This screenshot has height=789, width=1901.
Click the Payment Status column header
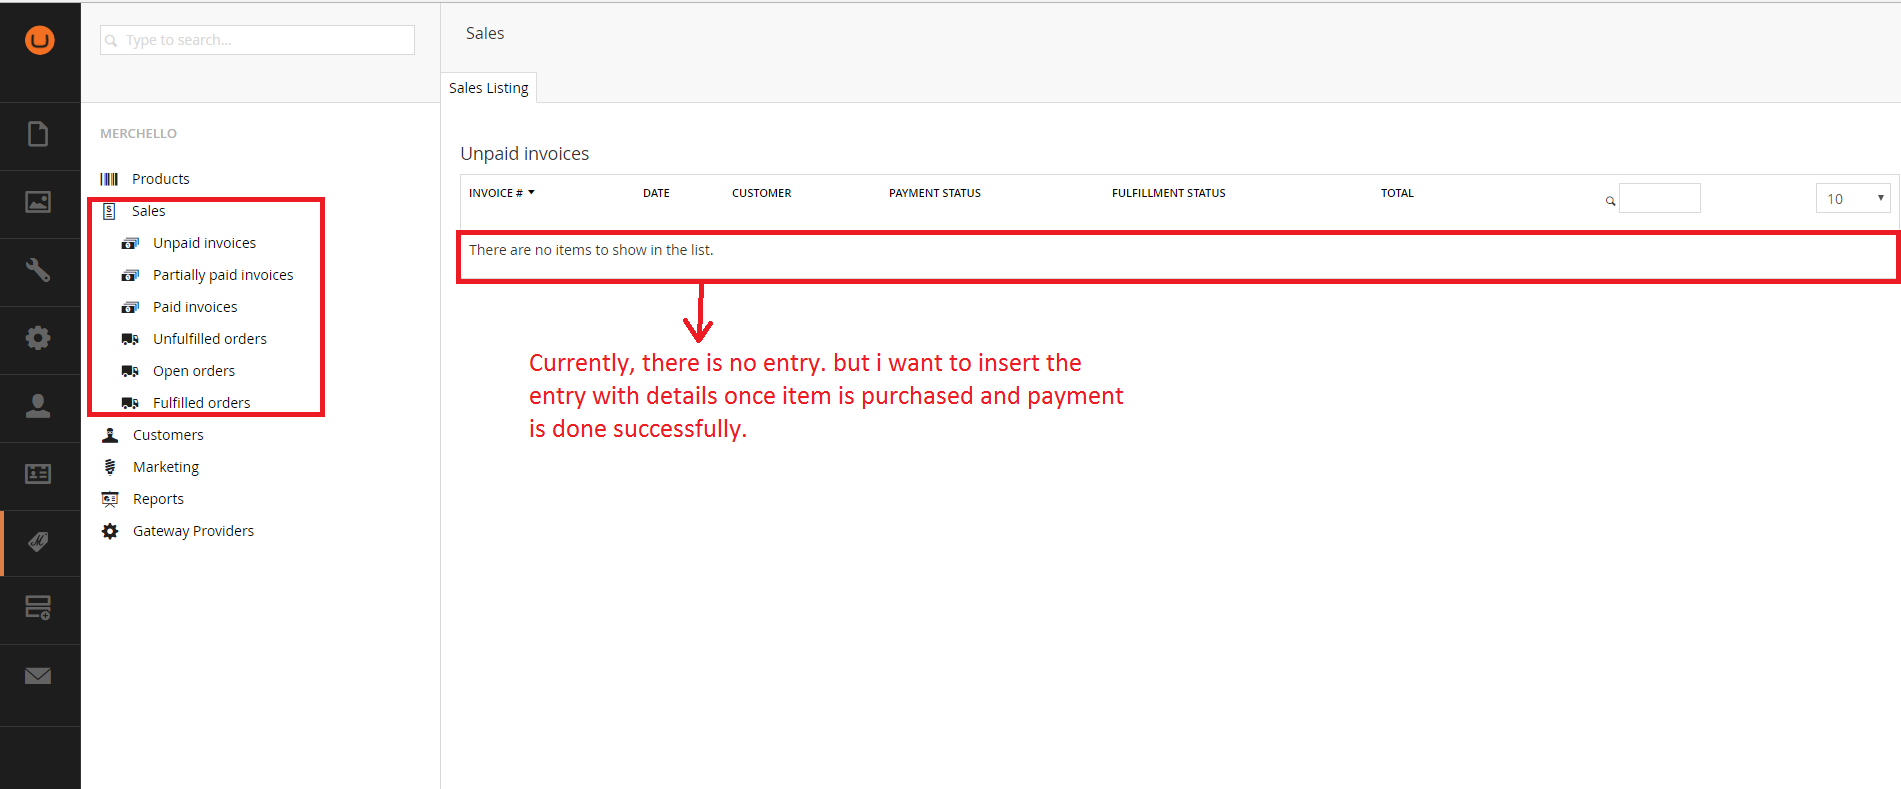(935, 193)
